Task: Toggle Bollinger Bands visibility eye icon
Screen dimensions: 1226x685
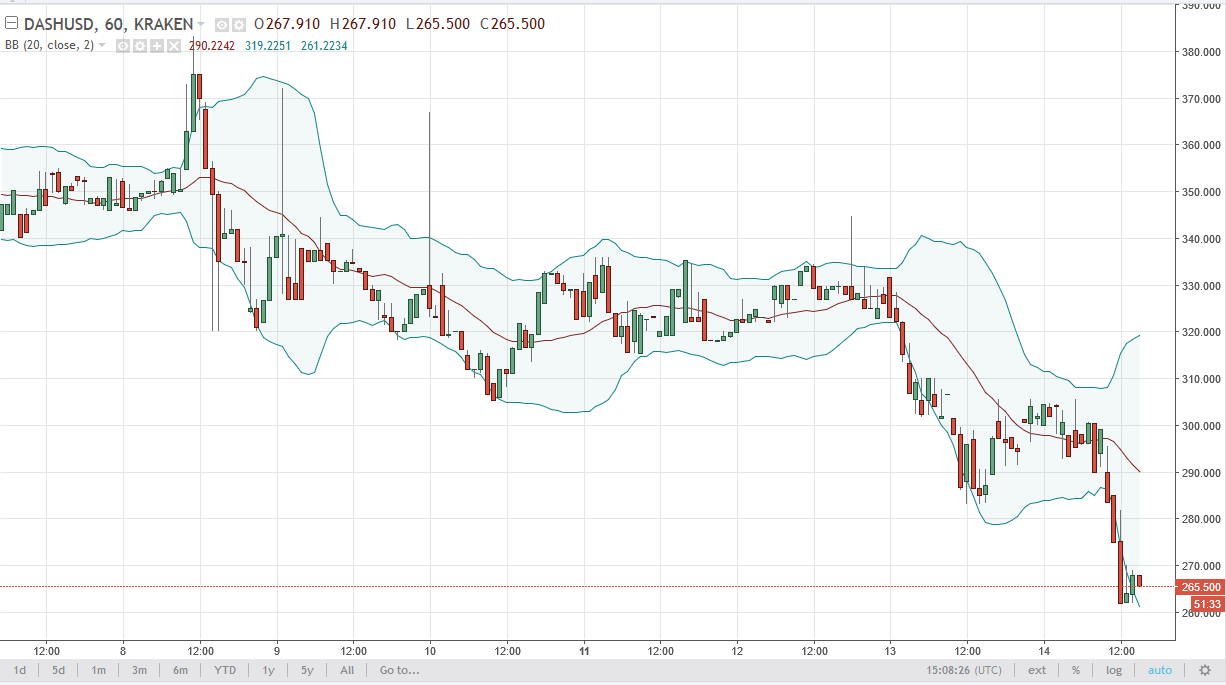Action: pos(123,45)
